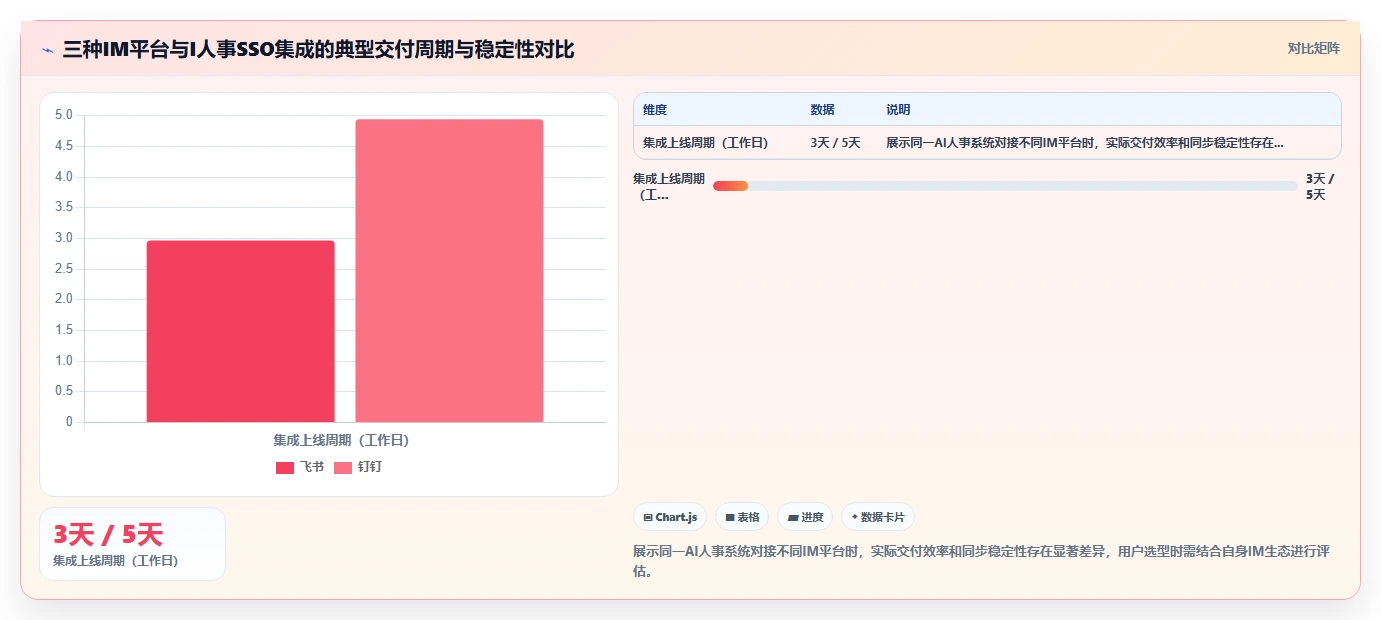Screen dimensions: 1381x620
Task: Click table cell 3天 / 5天
Action: [x=835, y=143]
